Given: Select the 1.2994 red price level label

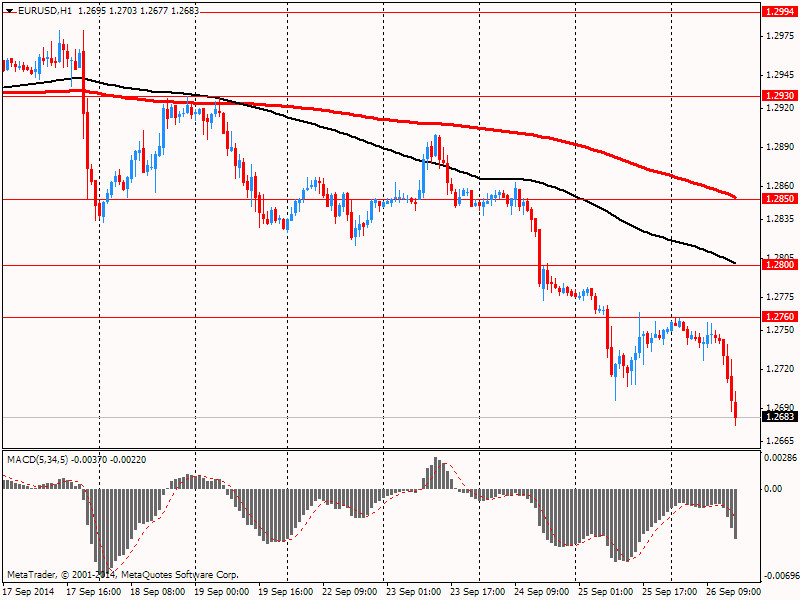Looking at the screenshot, I should [x=780, y=12].
